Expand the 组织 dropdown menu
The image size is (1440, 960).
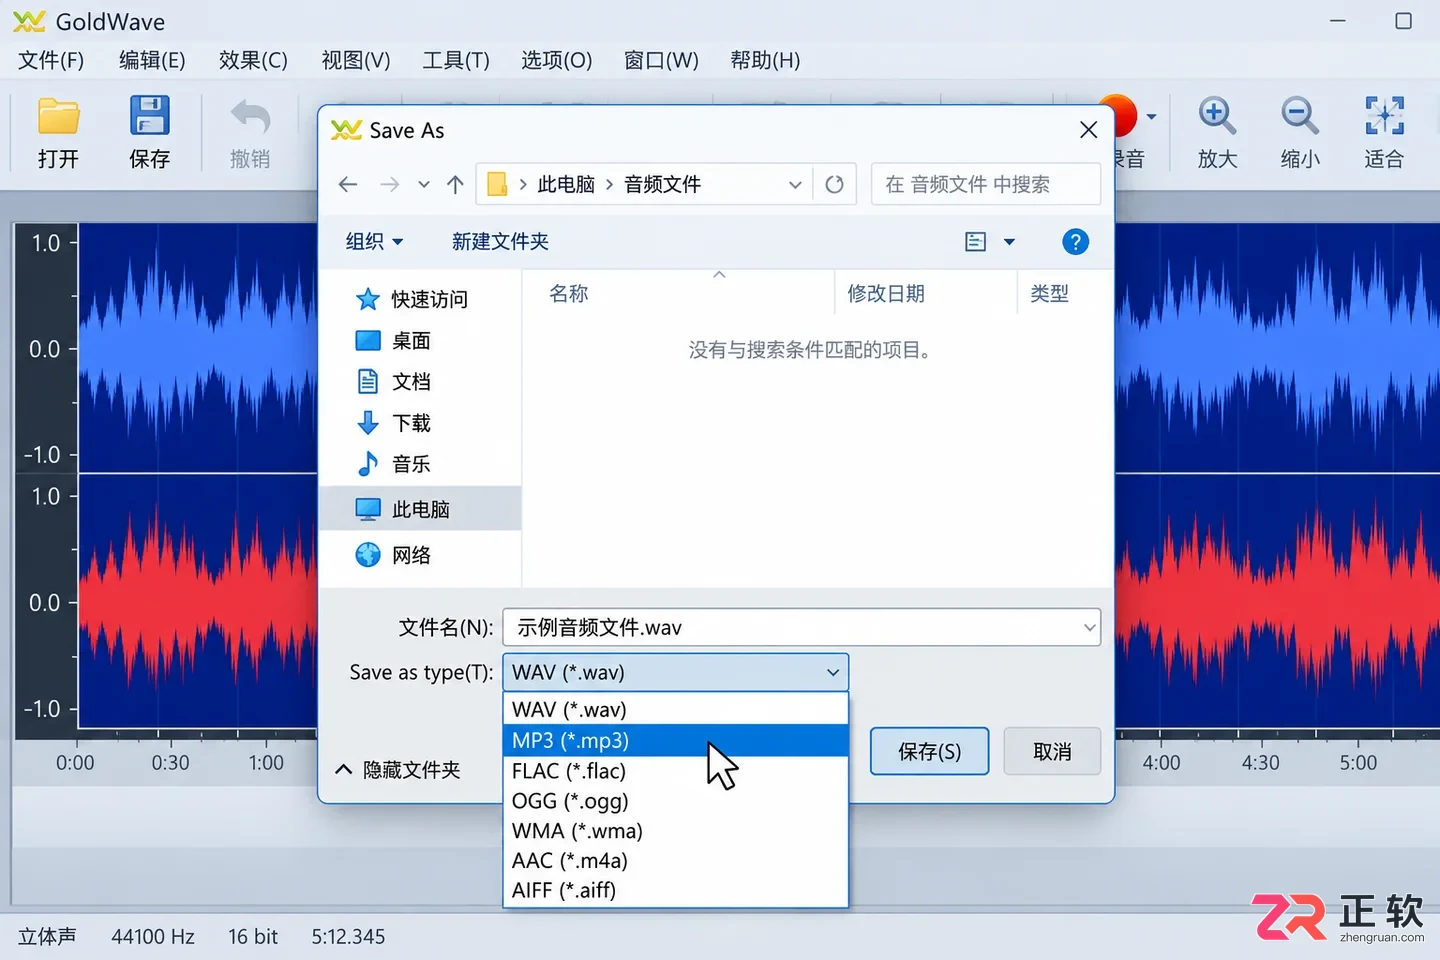click(x=374, y=241)
